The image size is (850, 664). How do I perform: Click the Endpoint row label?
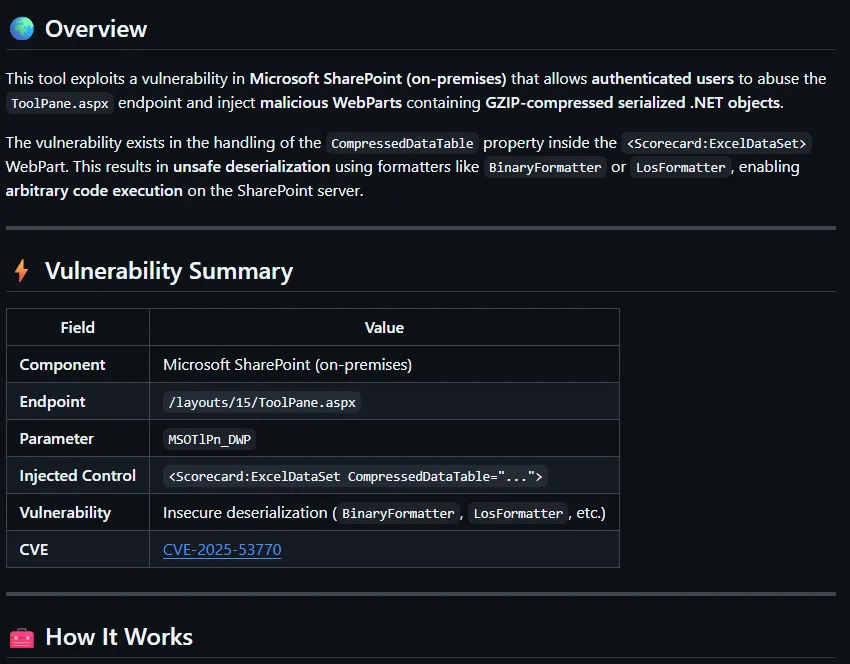click(52, 402)
